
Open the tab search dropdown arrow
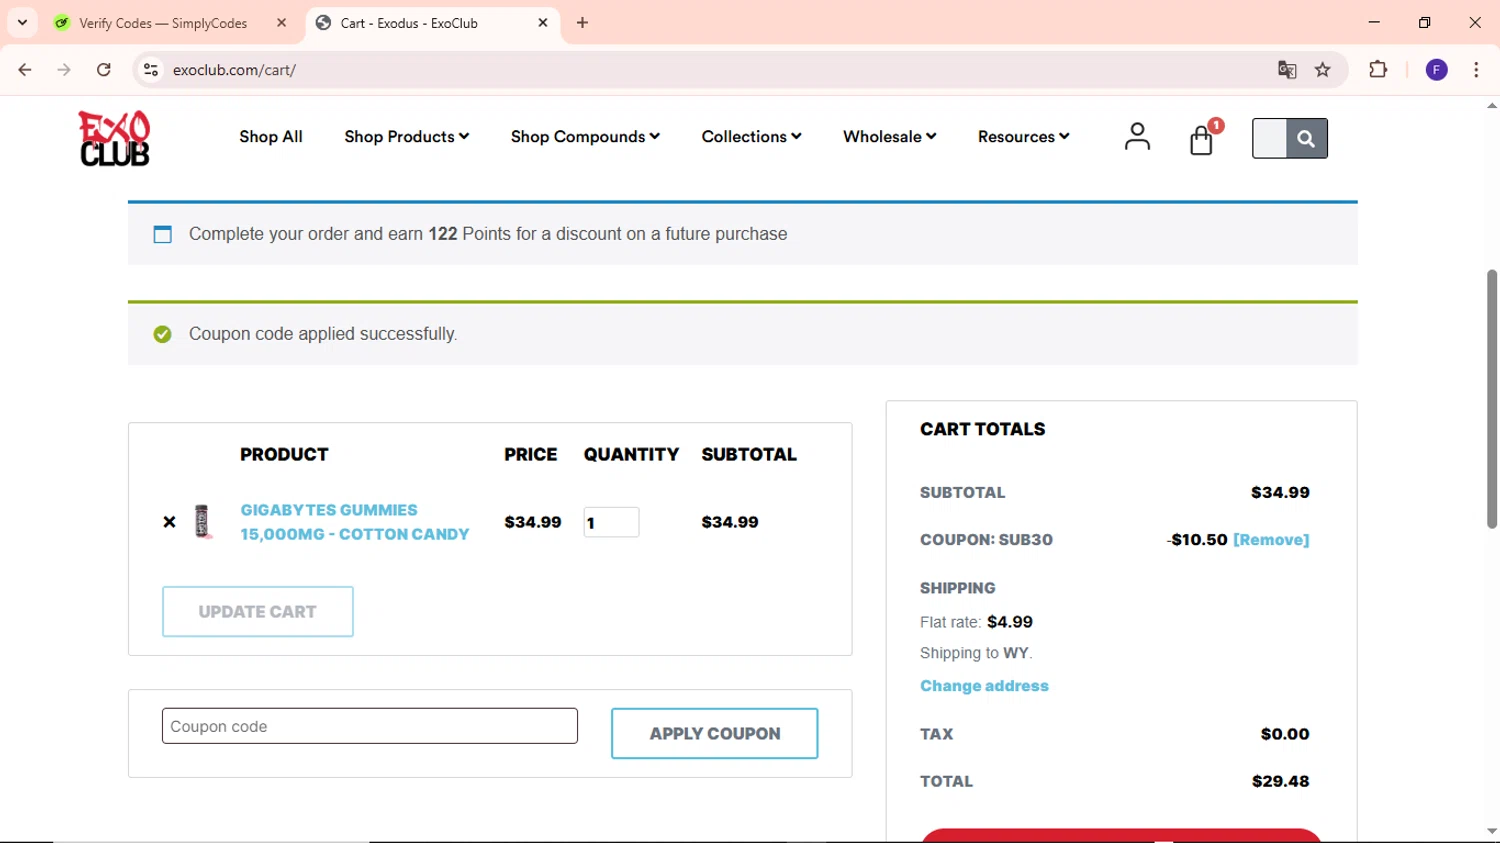(x=22, y=23)
